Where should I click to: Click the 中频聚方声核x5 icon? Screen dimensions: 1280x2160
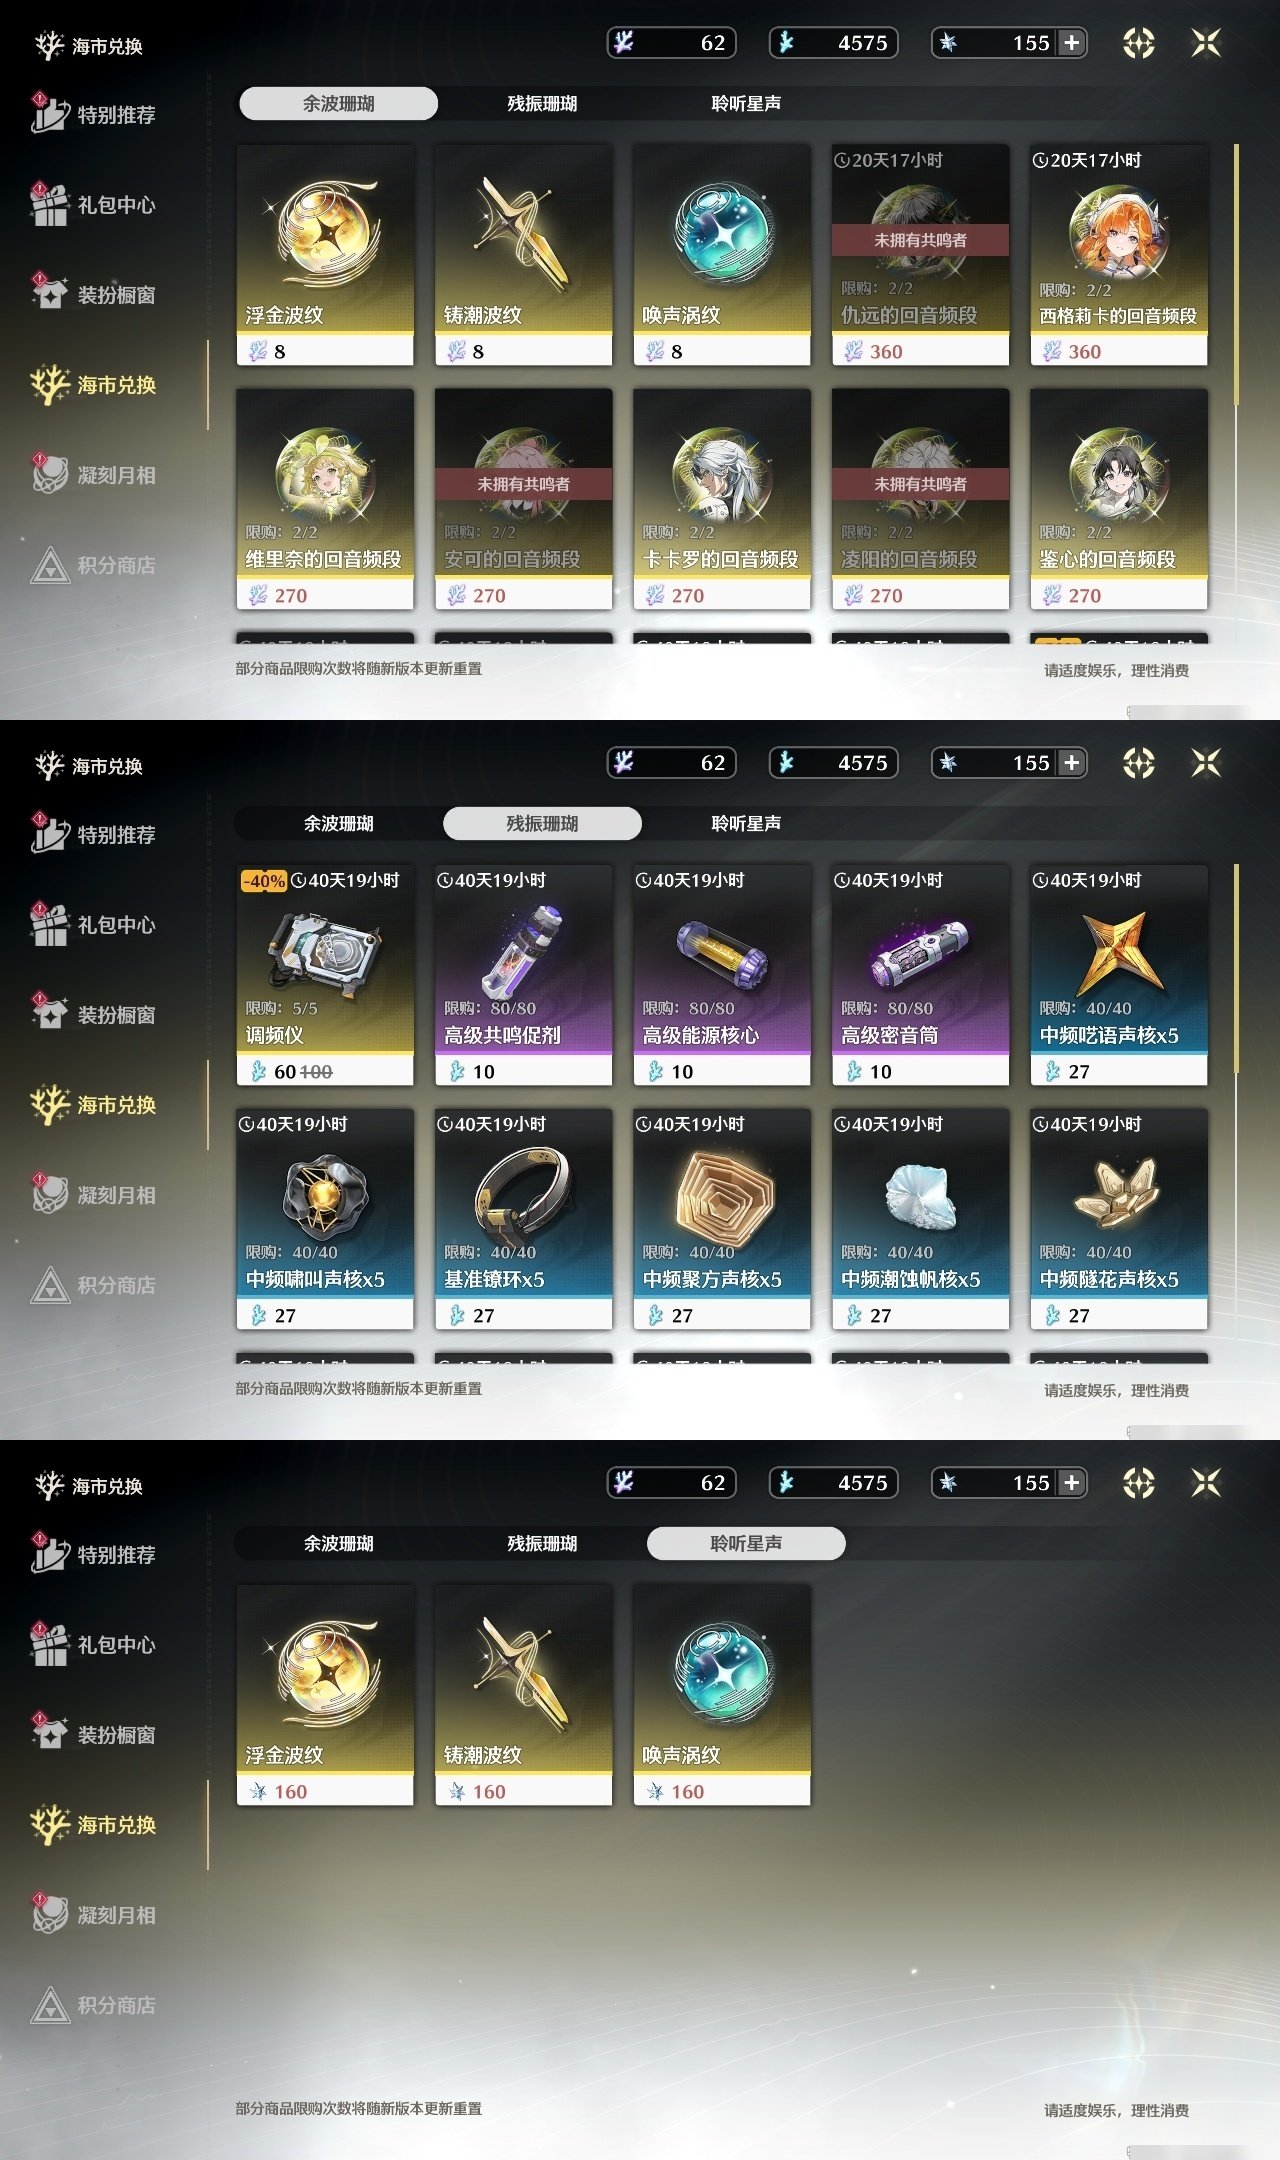(724, 1195)
